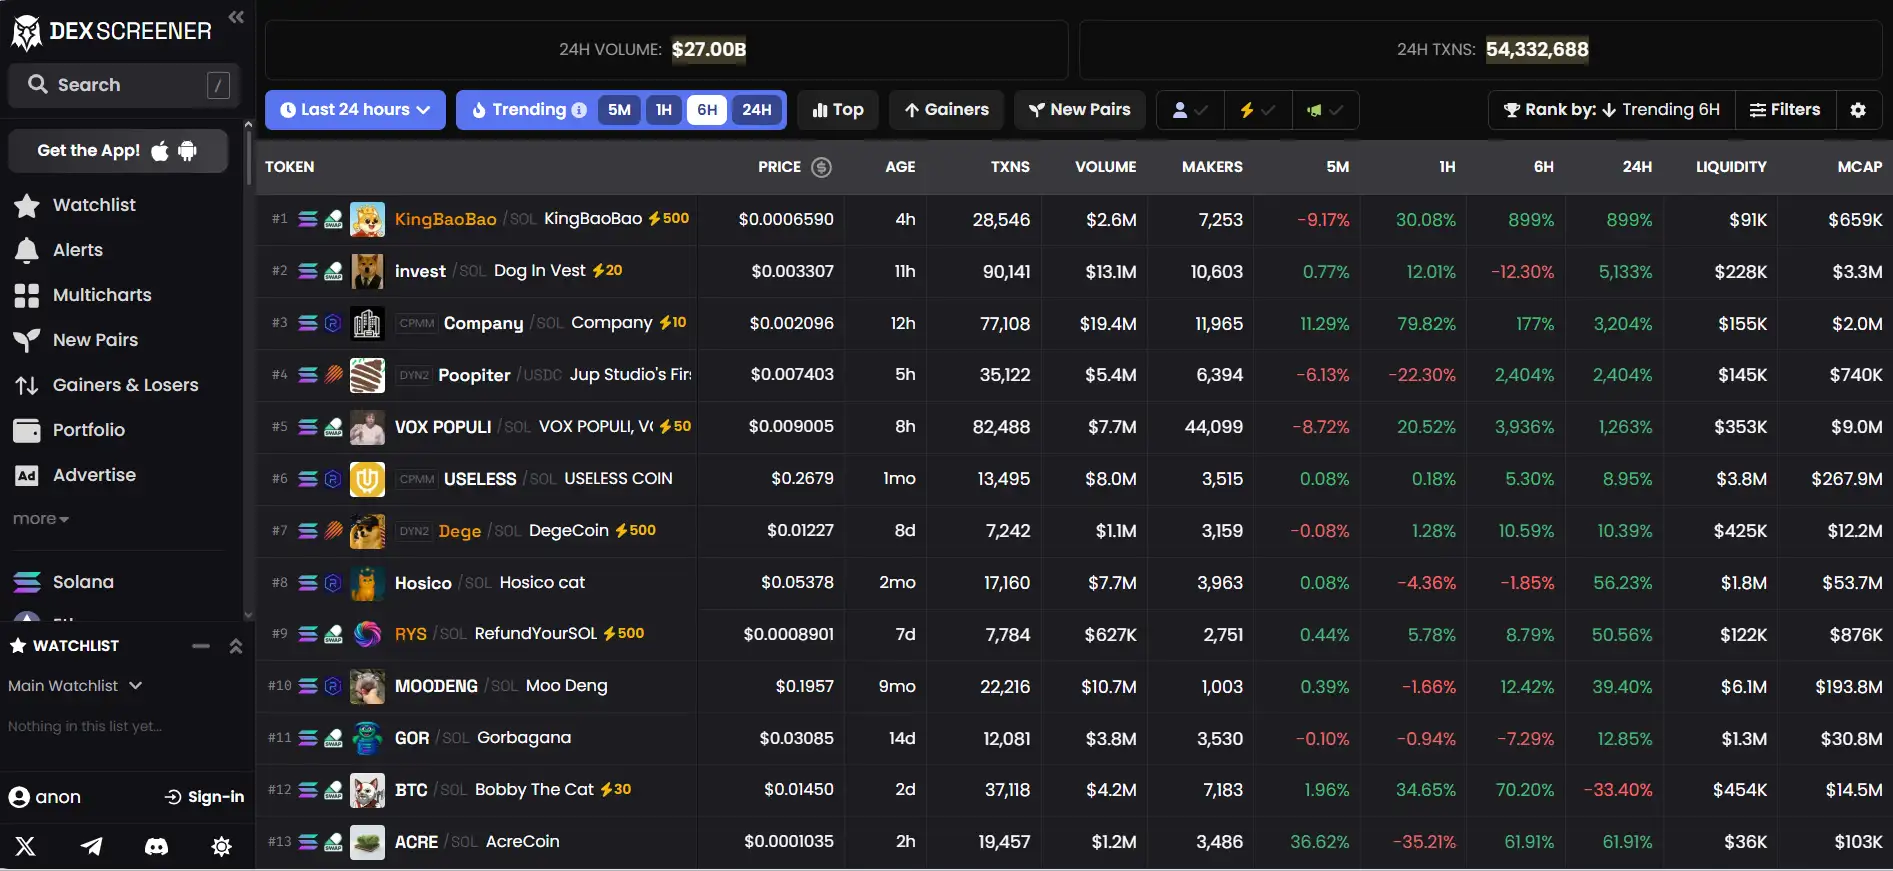
Task: Click the Sign-in link
Action: 205,797
